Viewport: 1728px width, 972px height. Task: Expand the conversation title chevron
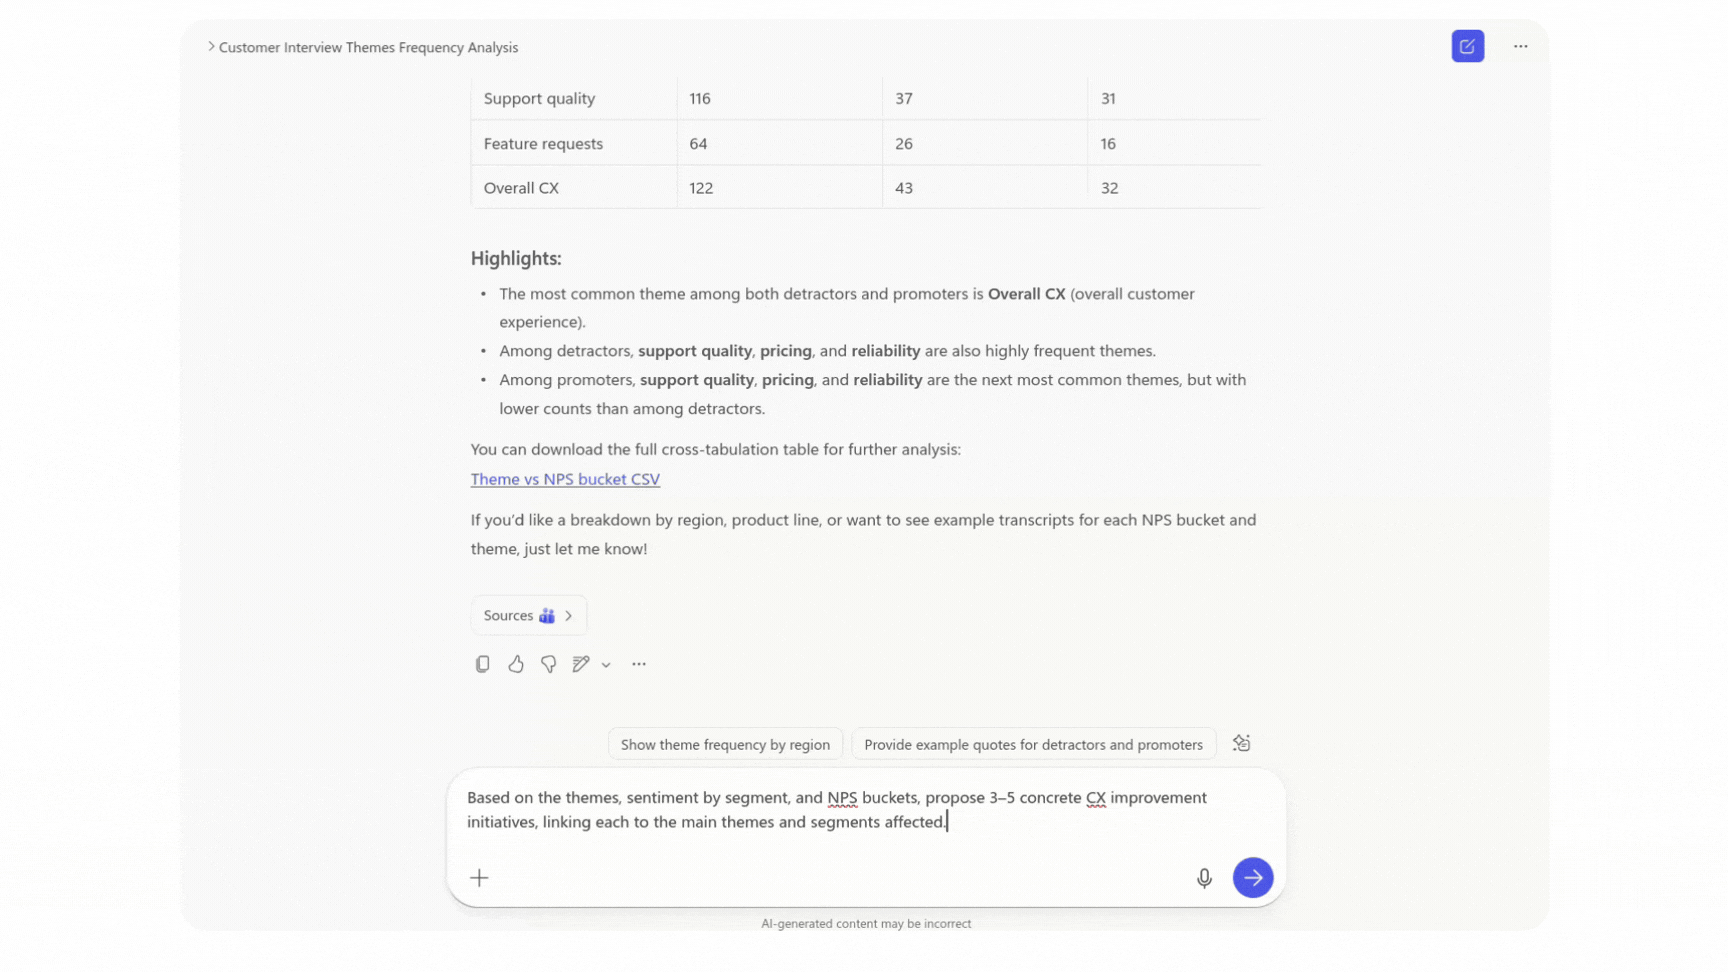[210, 46]
